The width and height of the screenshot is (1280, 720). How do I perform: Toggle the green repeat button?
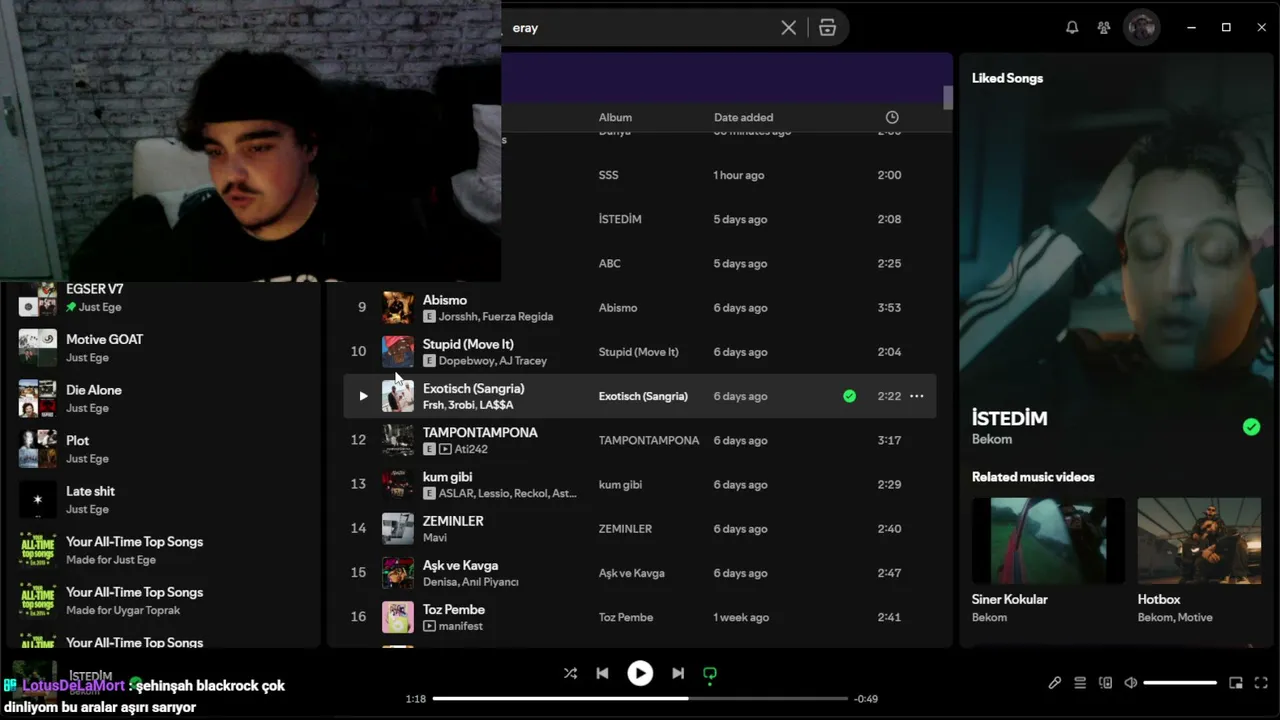(x=710, y=674)
